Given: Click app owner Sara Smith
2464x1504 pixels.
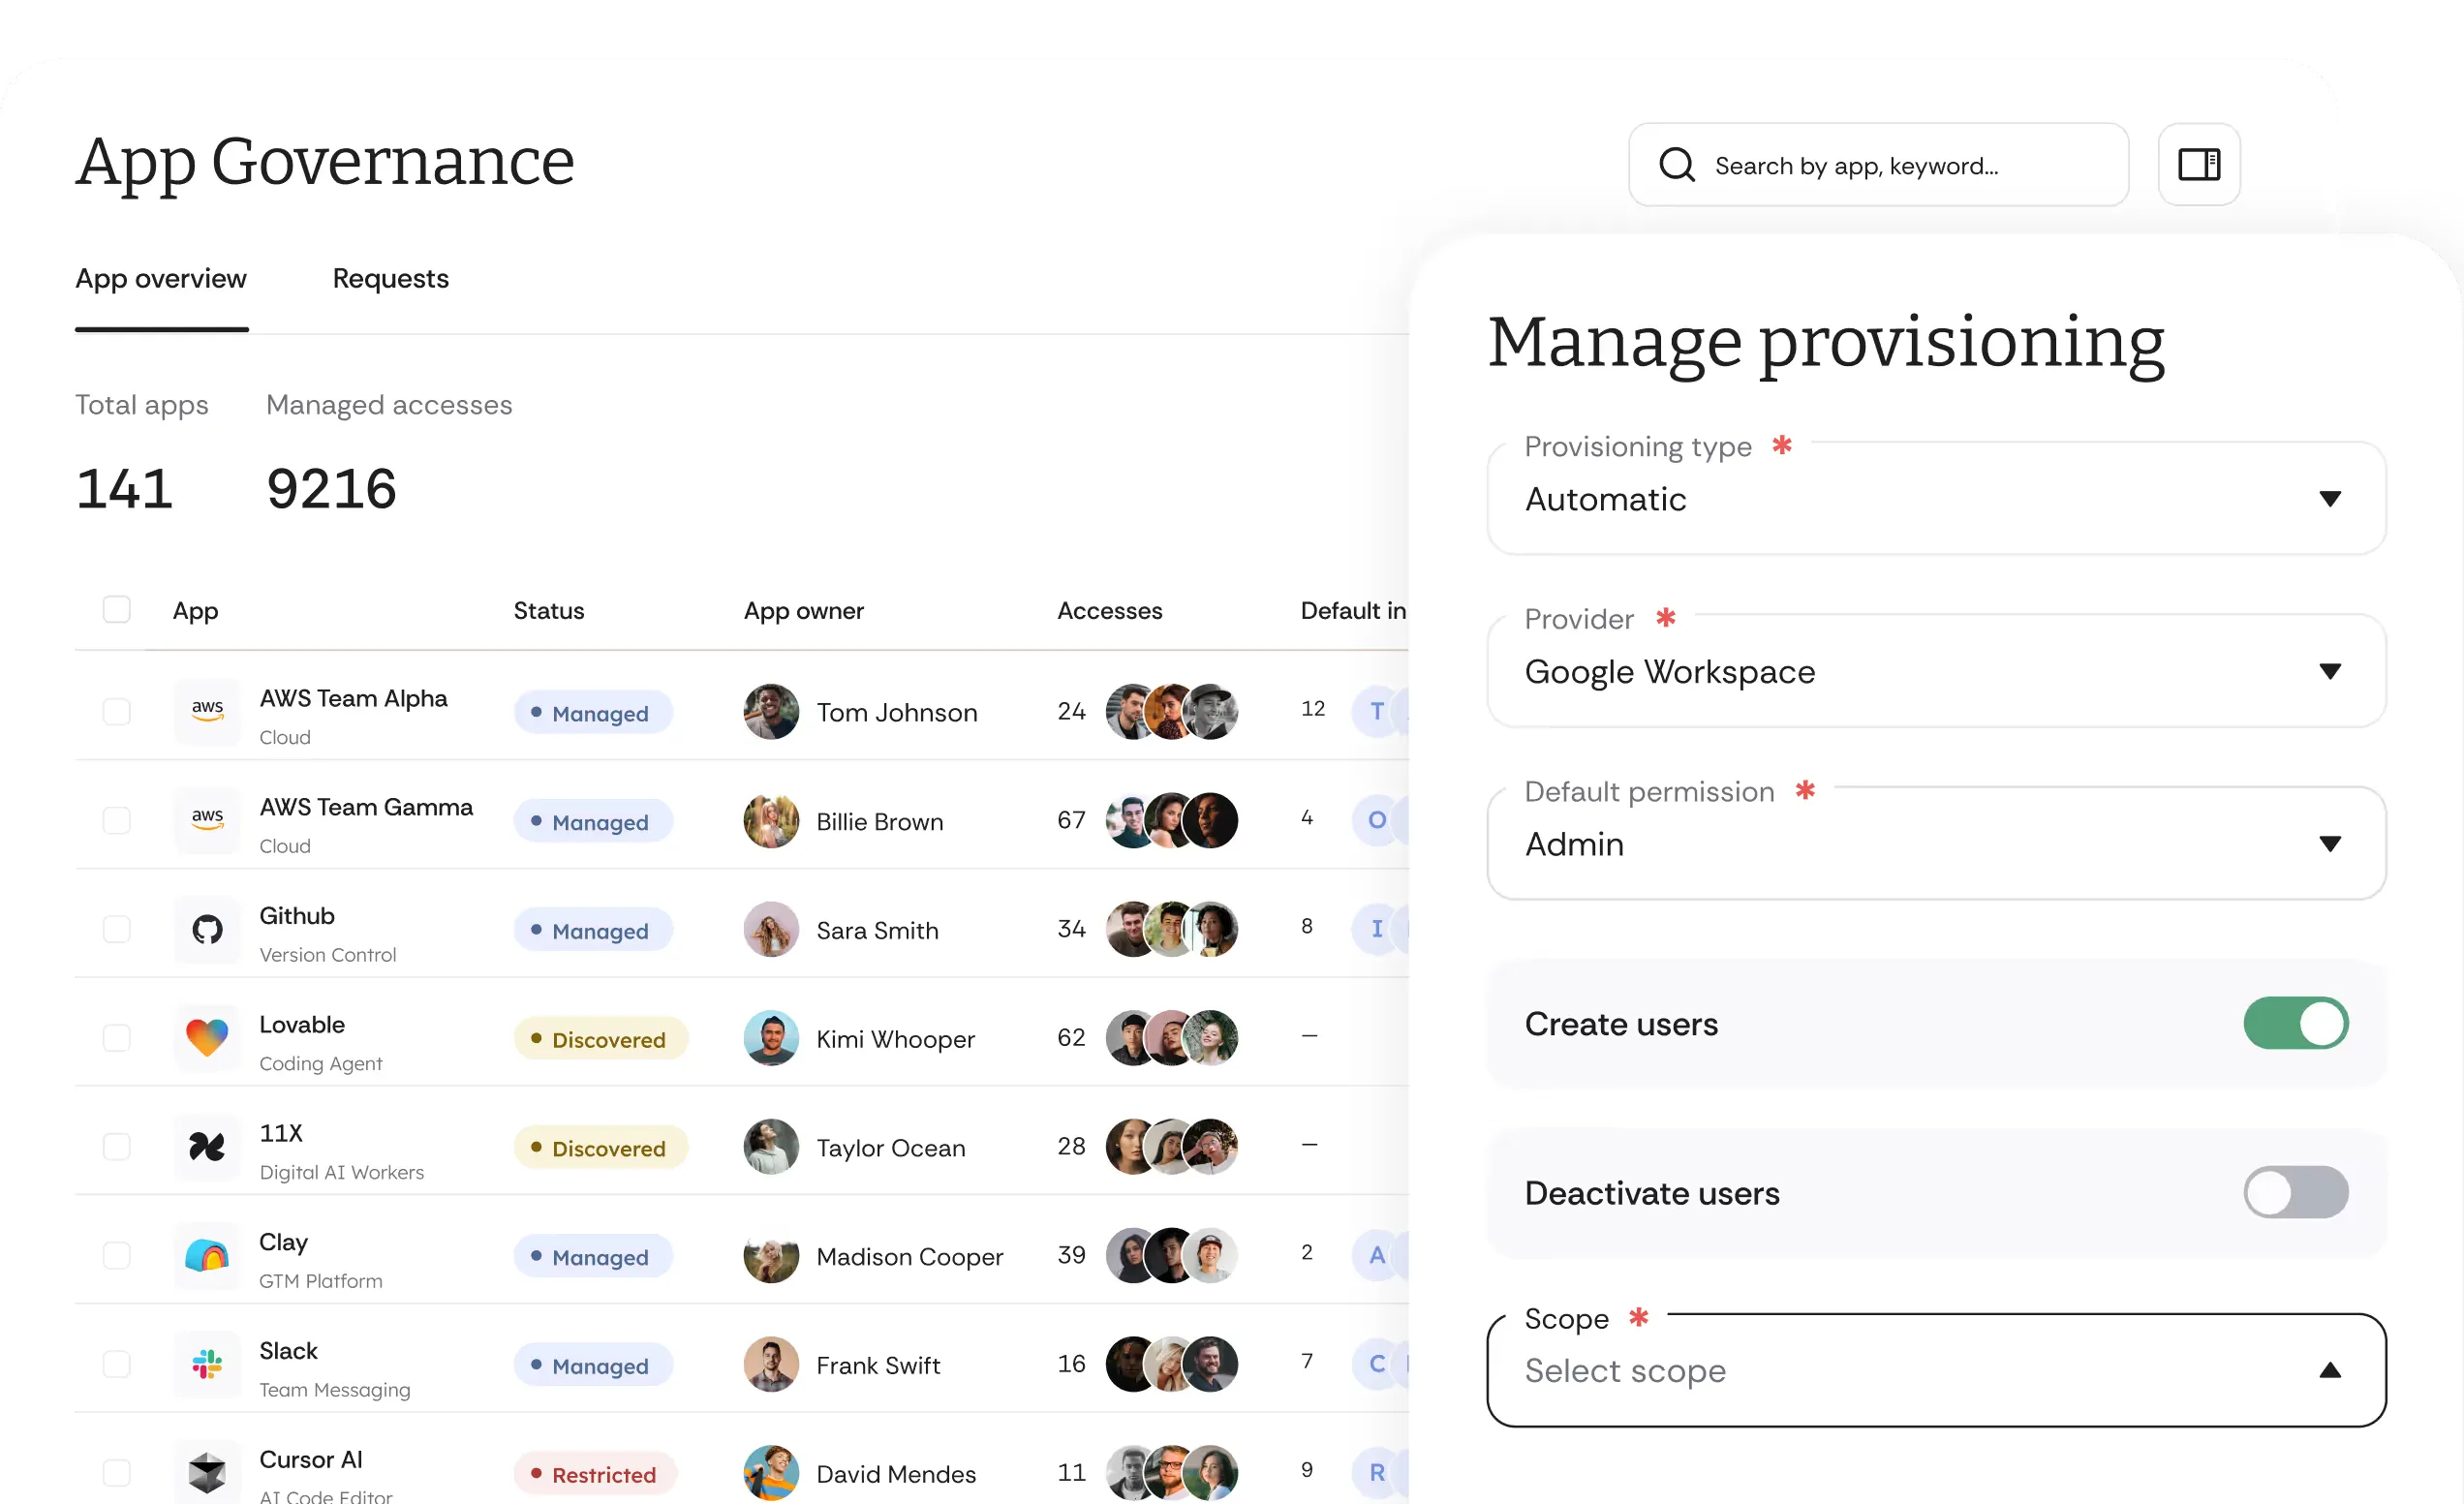Looking at the screenshot, I should pos(877,929).
